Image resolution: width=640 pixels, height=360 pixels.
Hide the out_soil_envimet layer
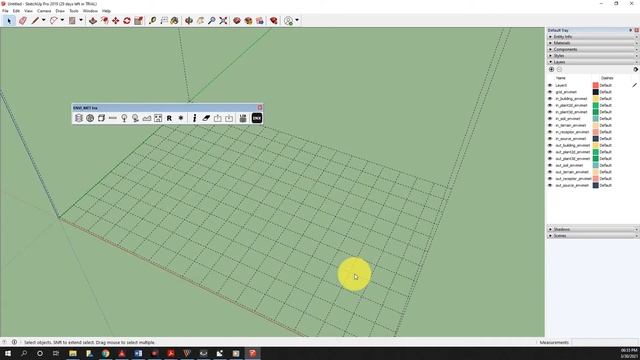550,165
